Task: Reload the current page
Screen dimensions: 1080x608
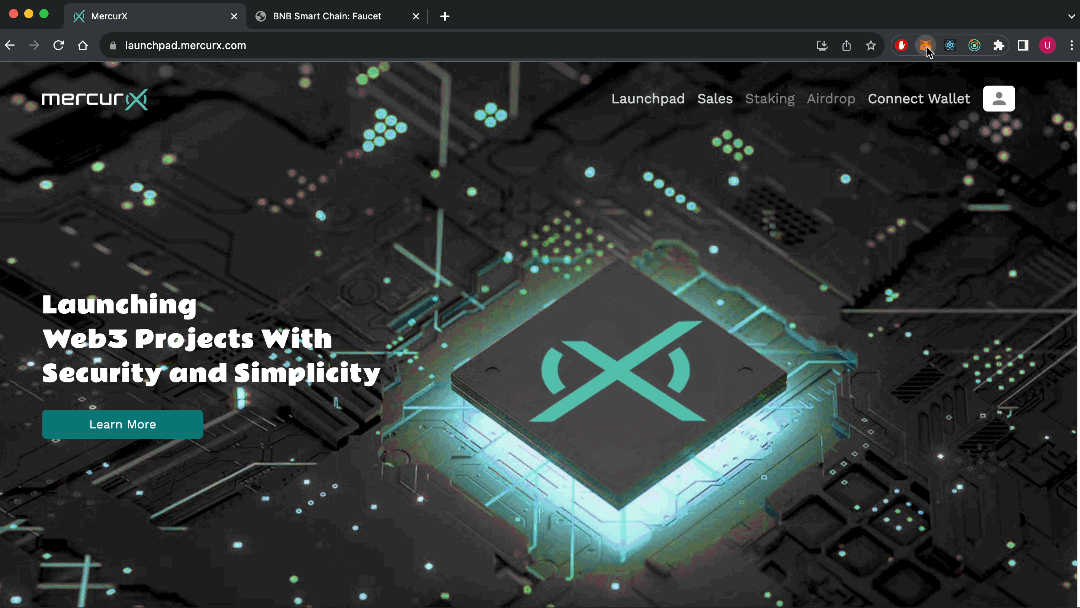Action: (59, 45)
